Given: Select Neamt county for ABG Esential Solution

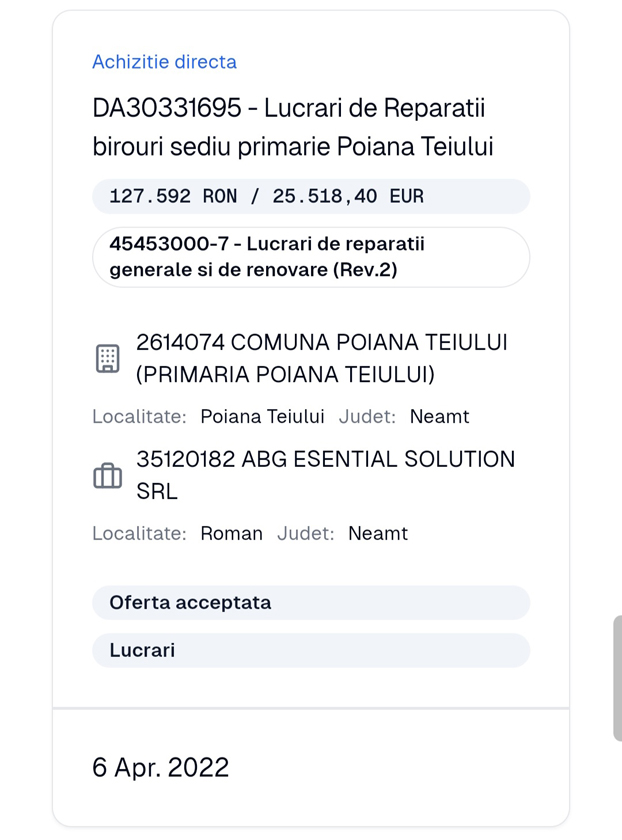Looking at the screenshot, I should (x=378, y=533).
